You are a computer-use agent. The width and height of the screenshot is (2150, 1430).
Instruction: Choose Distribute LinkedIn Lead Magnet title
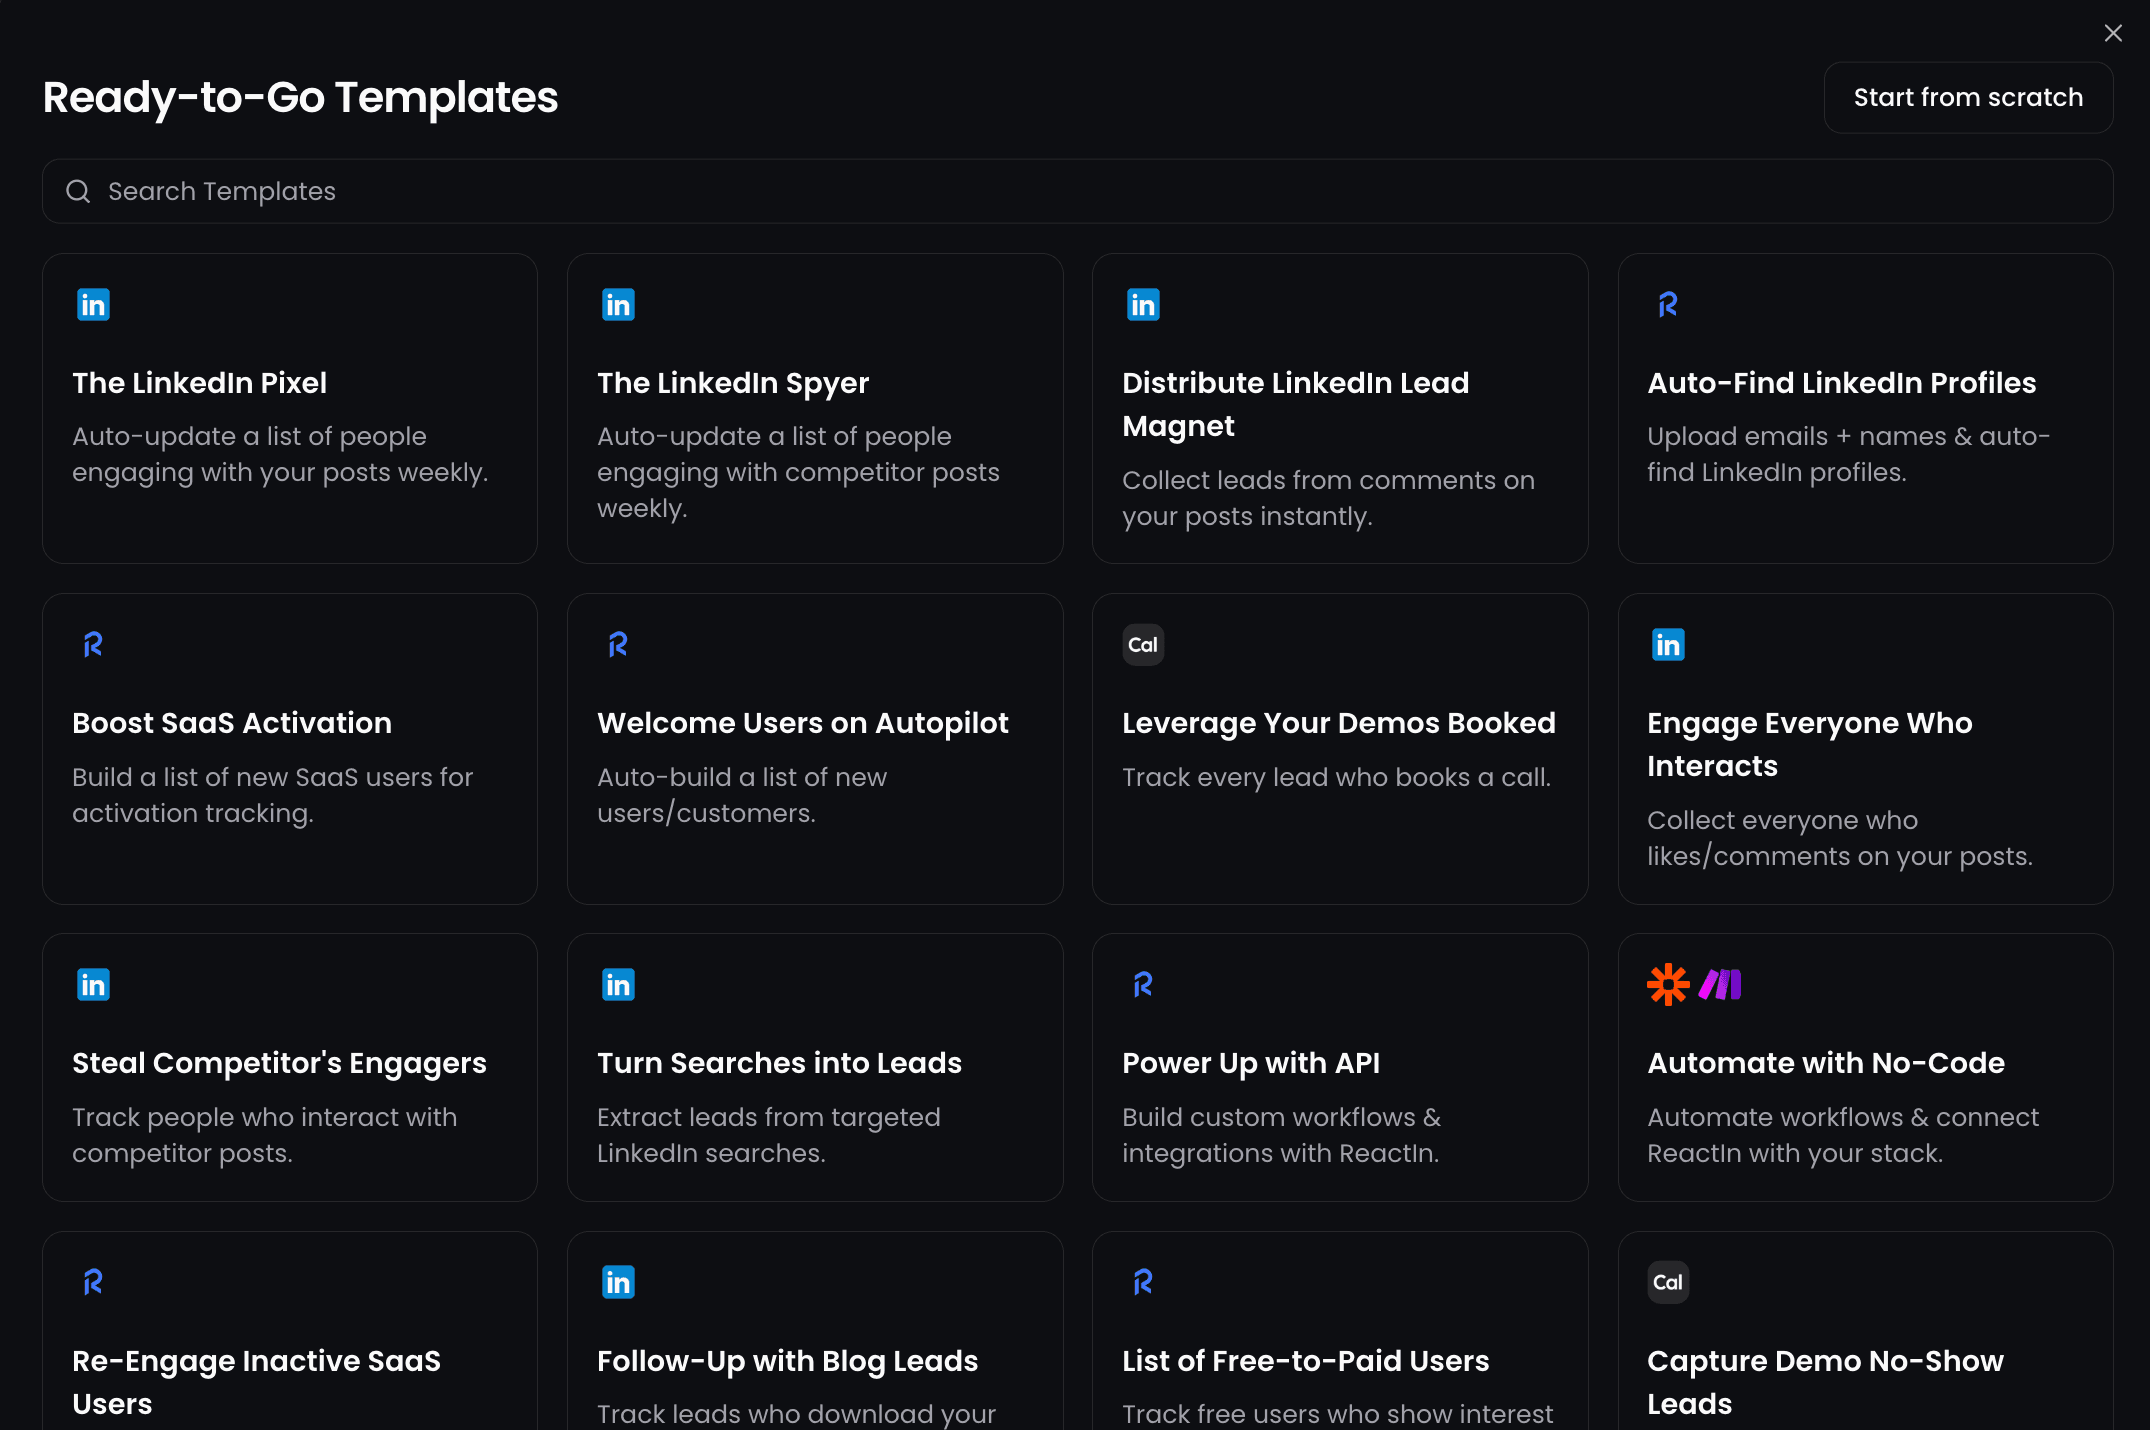coord(1295,404)
